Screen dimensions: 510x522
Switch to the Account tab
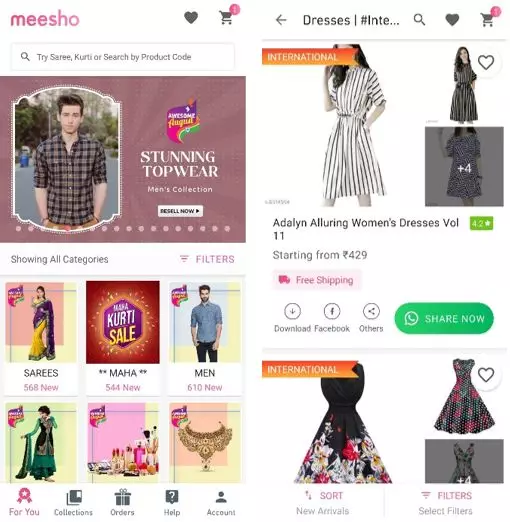(221, 503)
